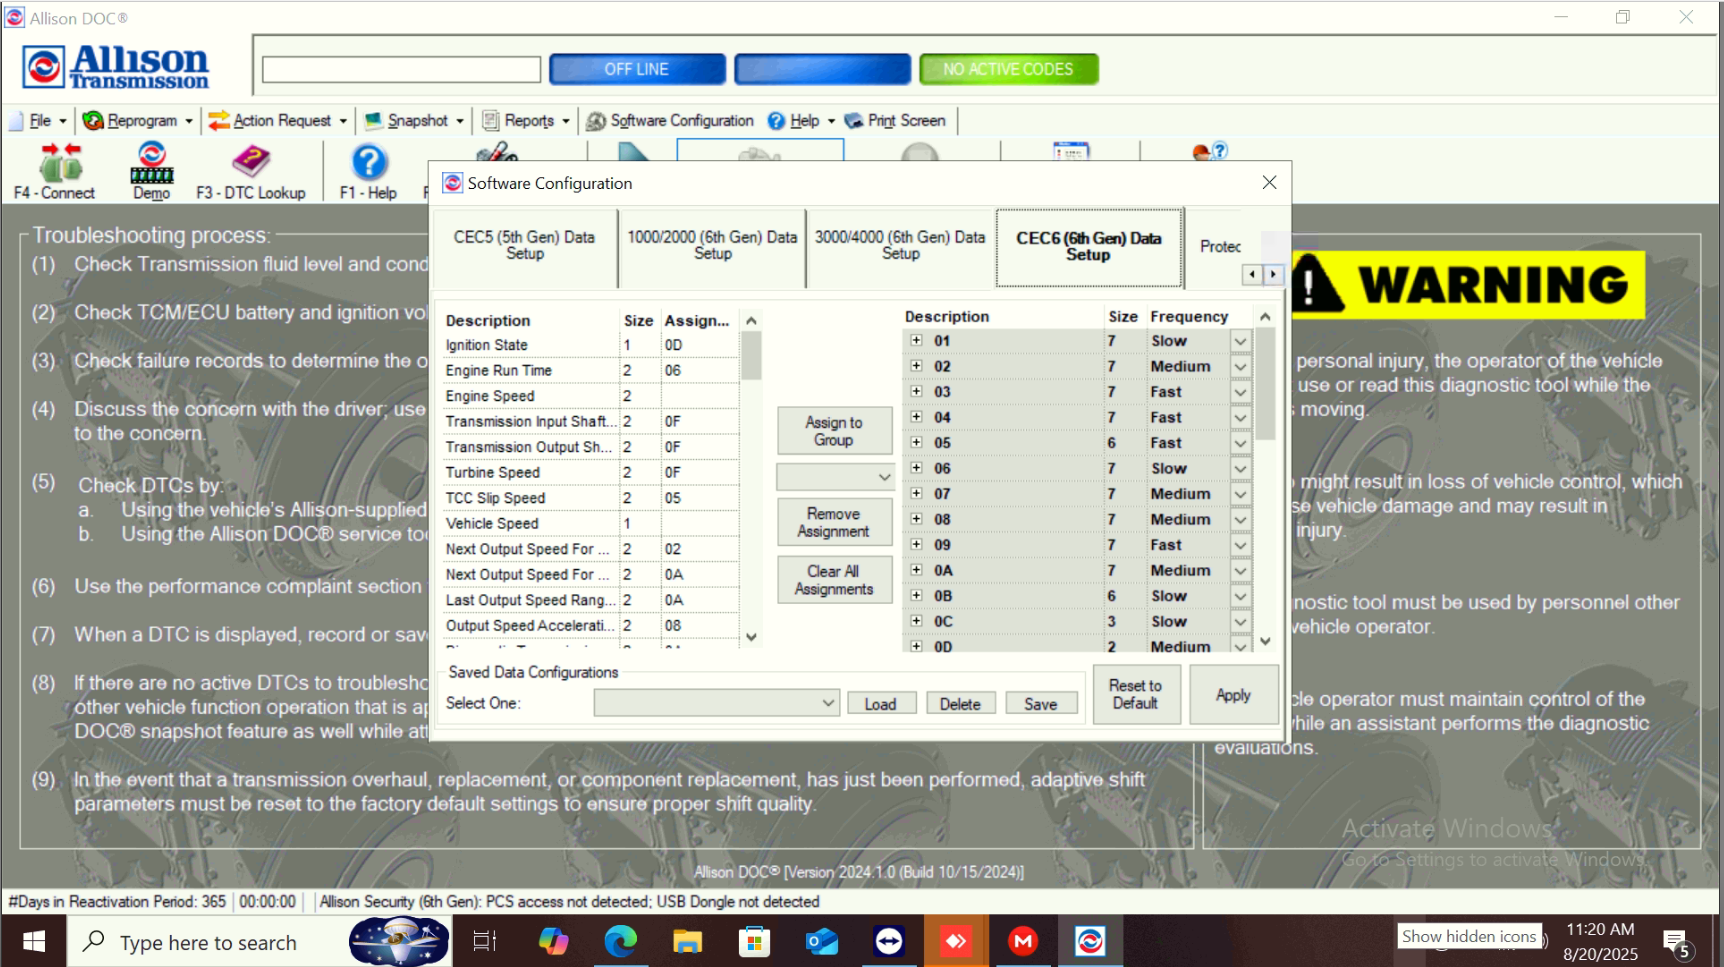Close the Software Configuration dialog
The image size is (1724, 967).
tap(1269, 182)
